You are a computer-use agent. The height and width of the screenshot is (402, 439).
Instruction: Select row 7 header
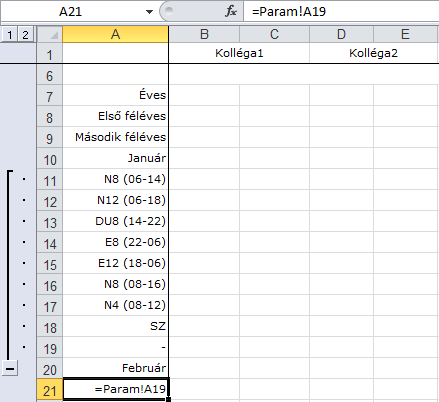tap(50, 96)
